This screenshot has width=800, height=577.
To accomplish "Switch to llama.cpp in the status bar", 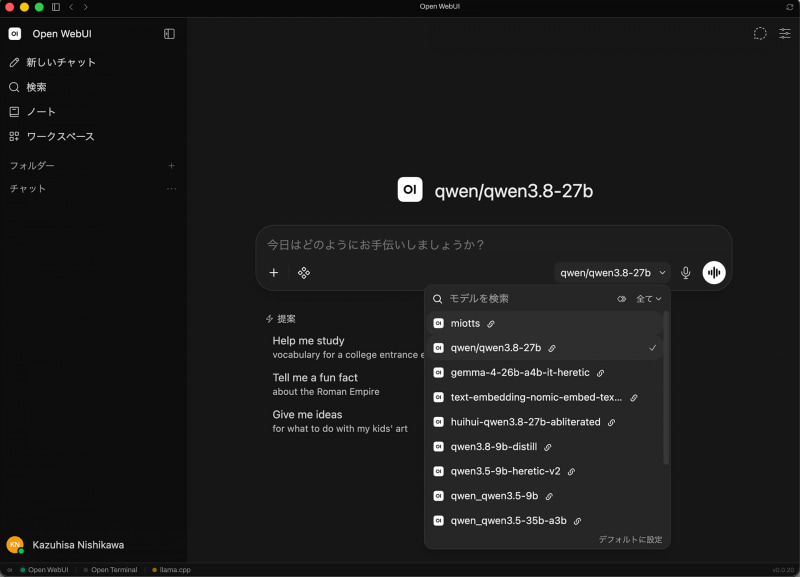I will (x=171, y=570).
